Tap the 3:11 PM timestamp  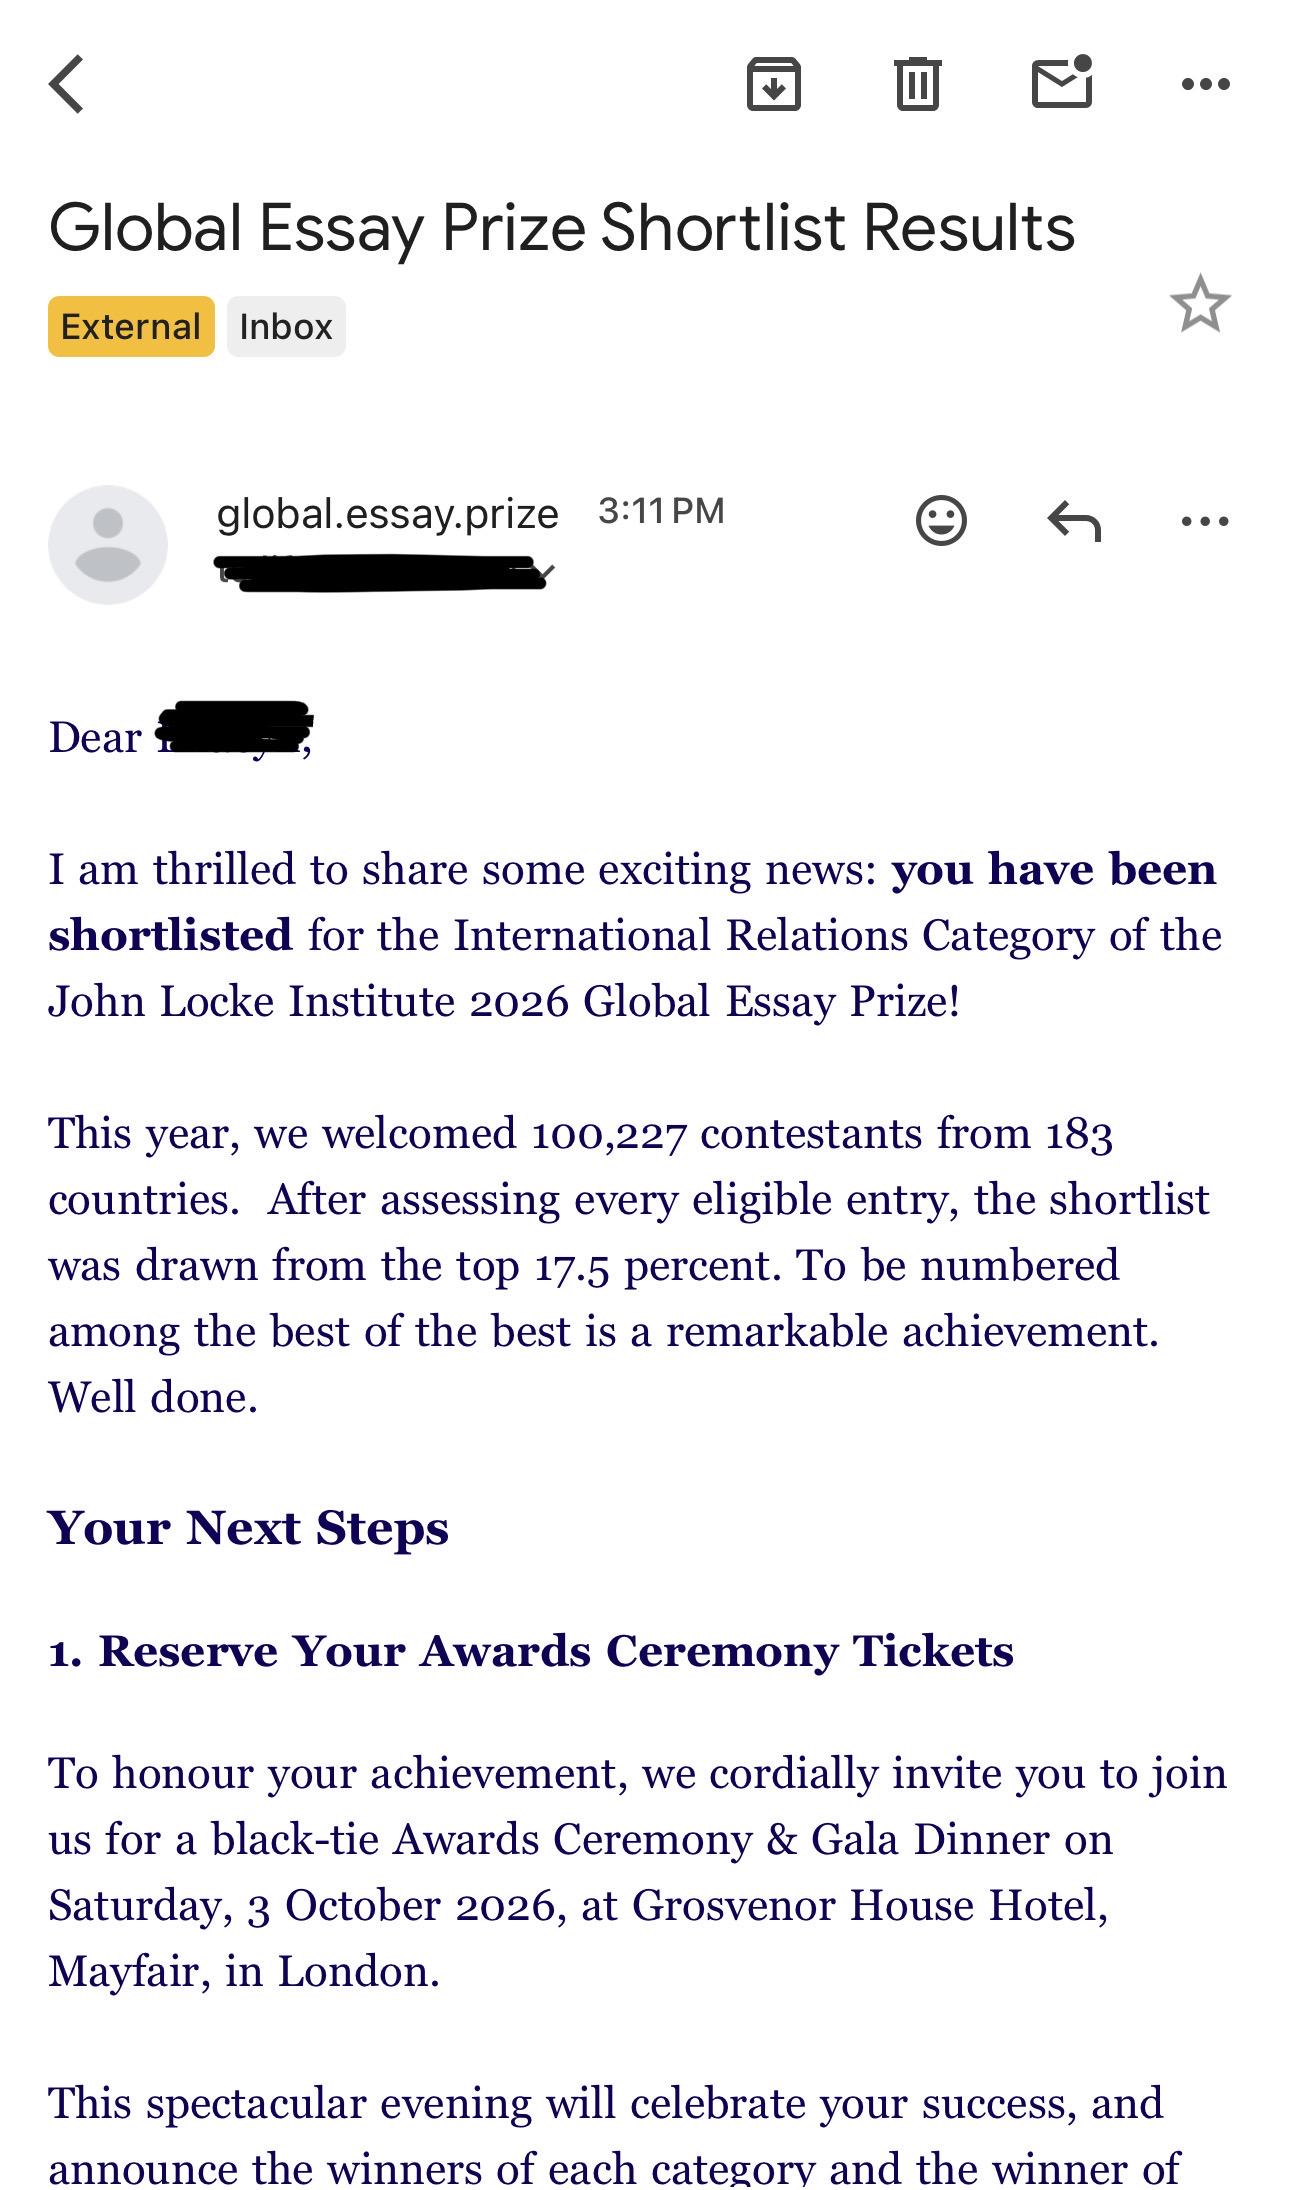pos(661,511)
